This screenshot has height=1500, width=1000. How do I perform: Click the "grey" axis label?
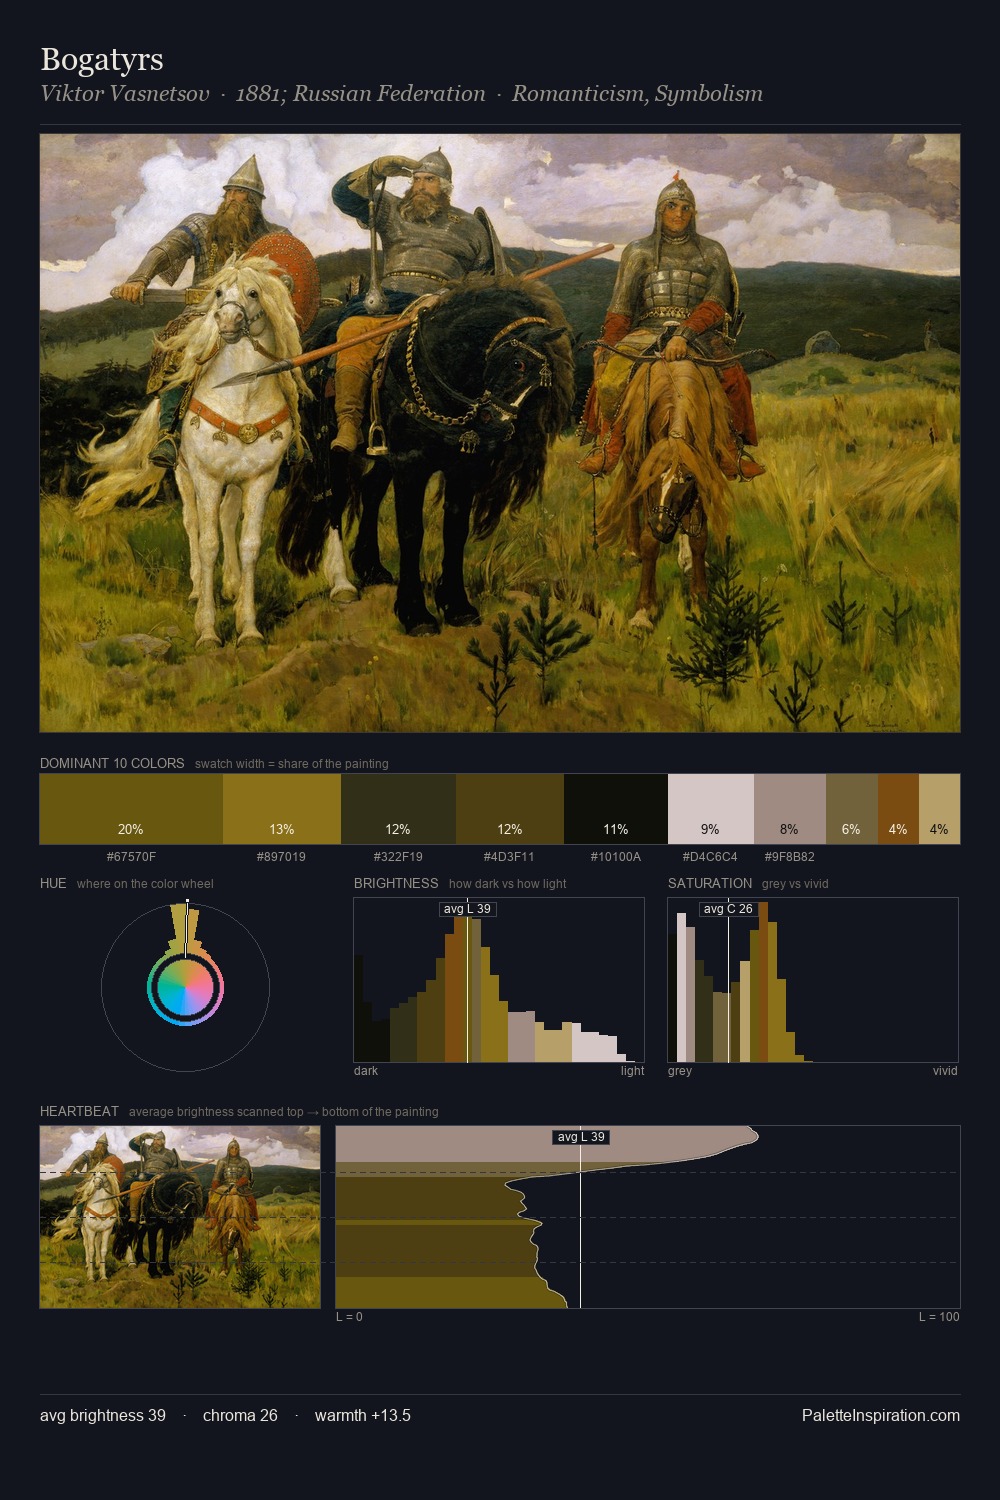click(680, 1071)
